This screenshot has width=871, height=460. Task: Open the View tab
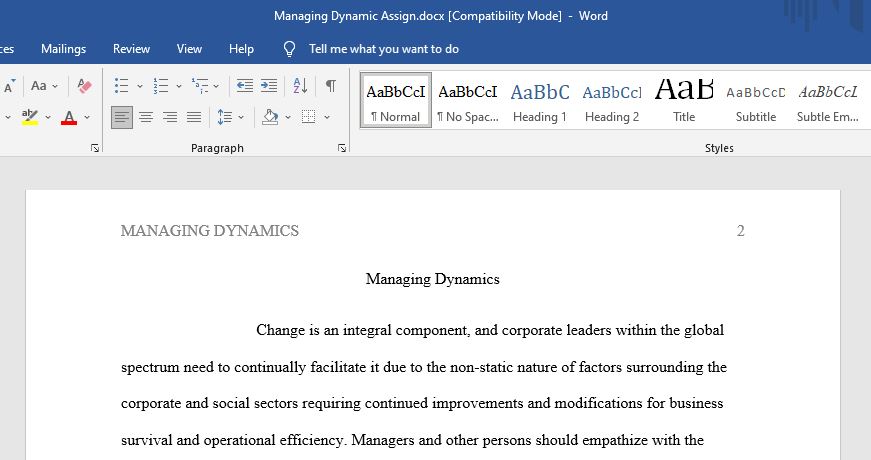(x=189, y=49)
